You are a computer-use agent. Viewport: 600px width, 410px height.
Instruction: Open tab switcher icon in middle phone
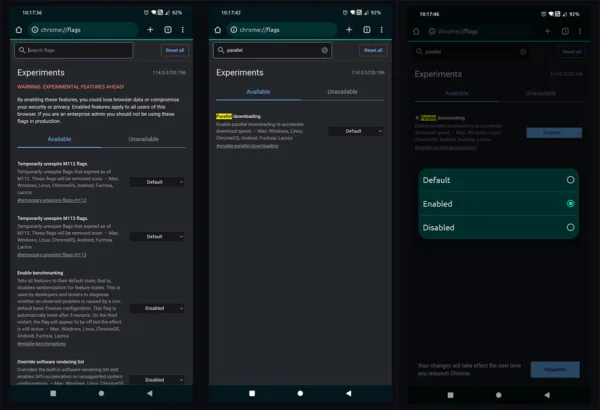(367, 29)
